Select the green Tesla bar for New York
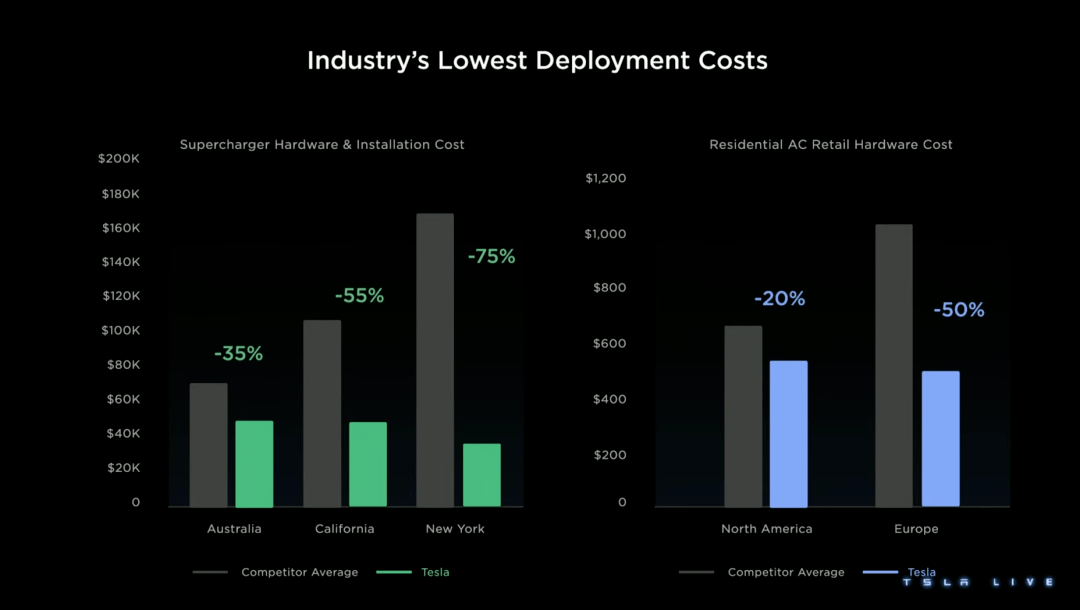The height and width of the screenshot is (610, 1080). (482, 476)
